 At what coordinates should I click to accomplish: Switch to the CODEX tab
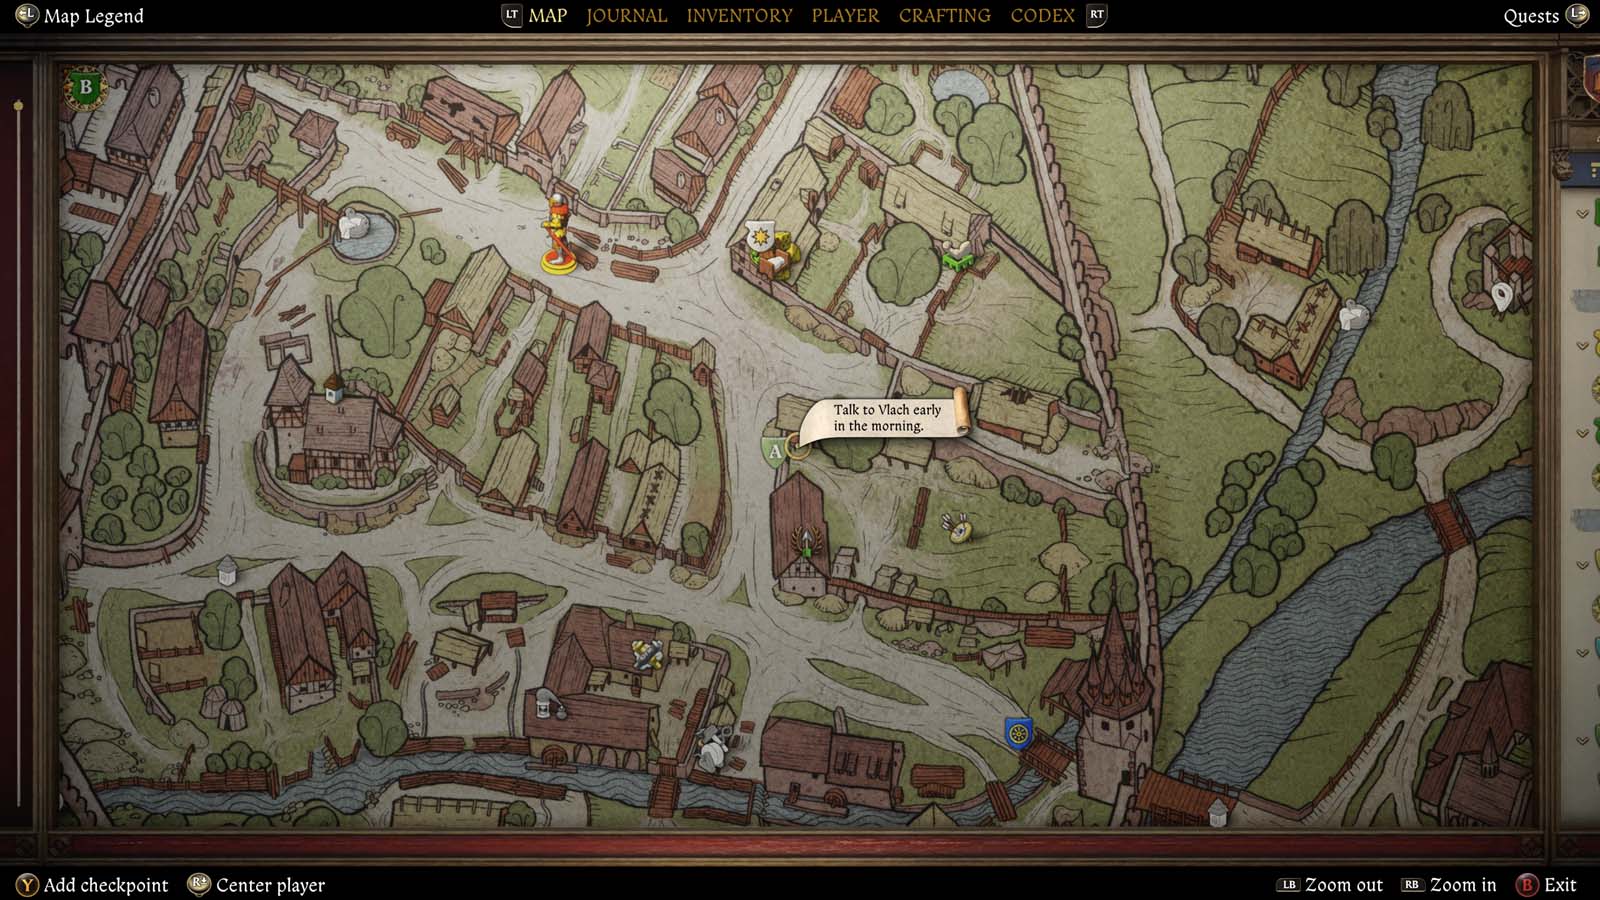pos(1043,15)
